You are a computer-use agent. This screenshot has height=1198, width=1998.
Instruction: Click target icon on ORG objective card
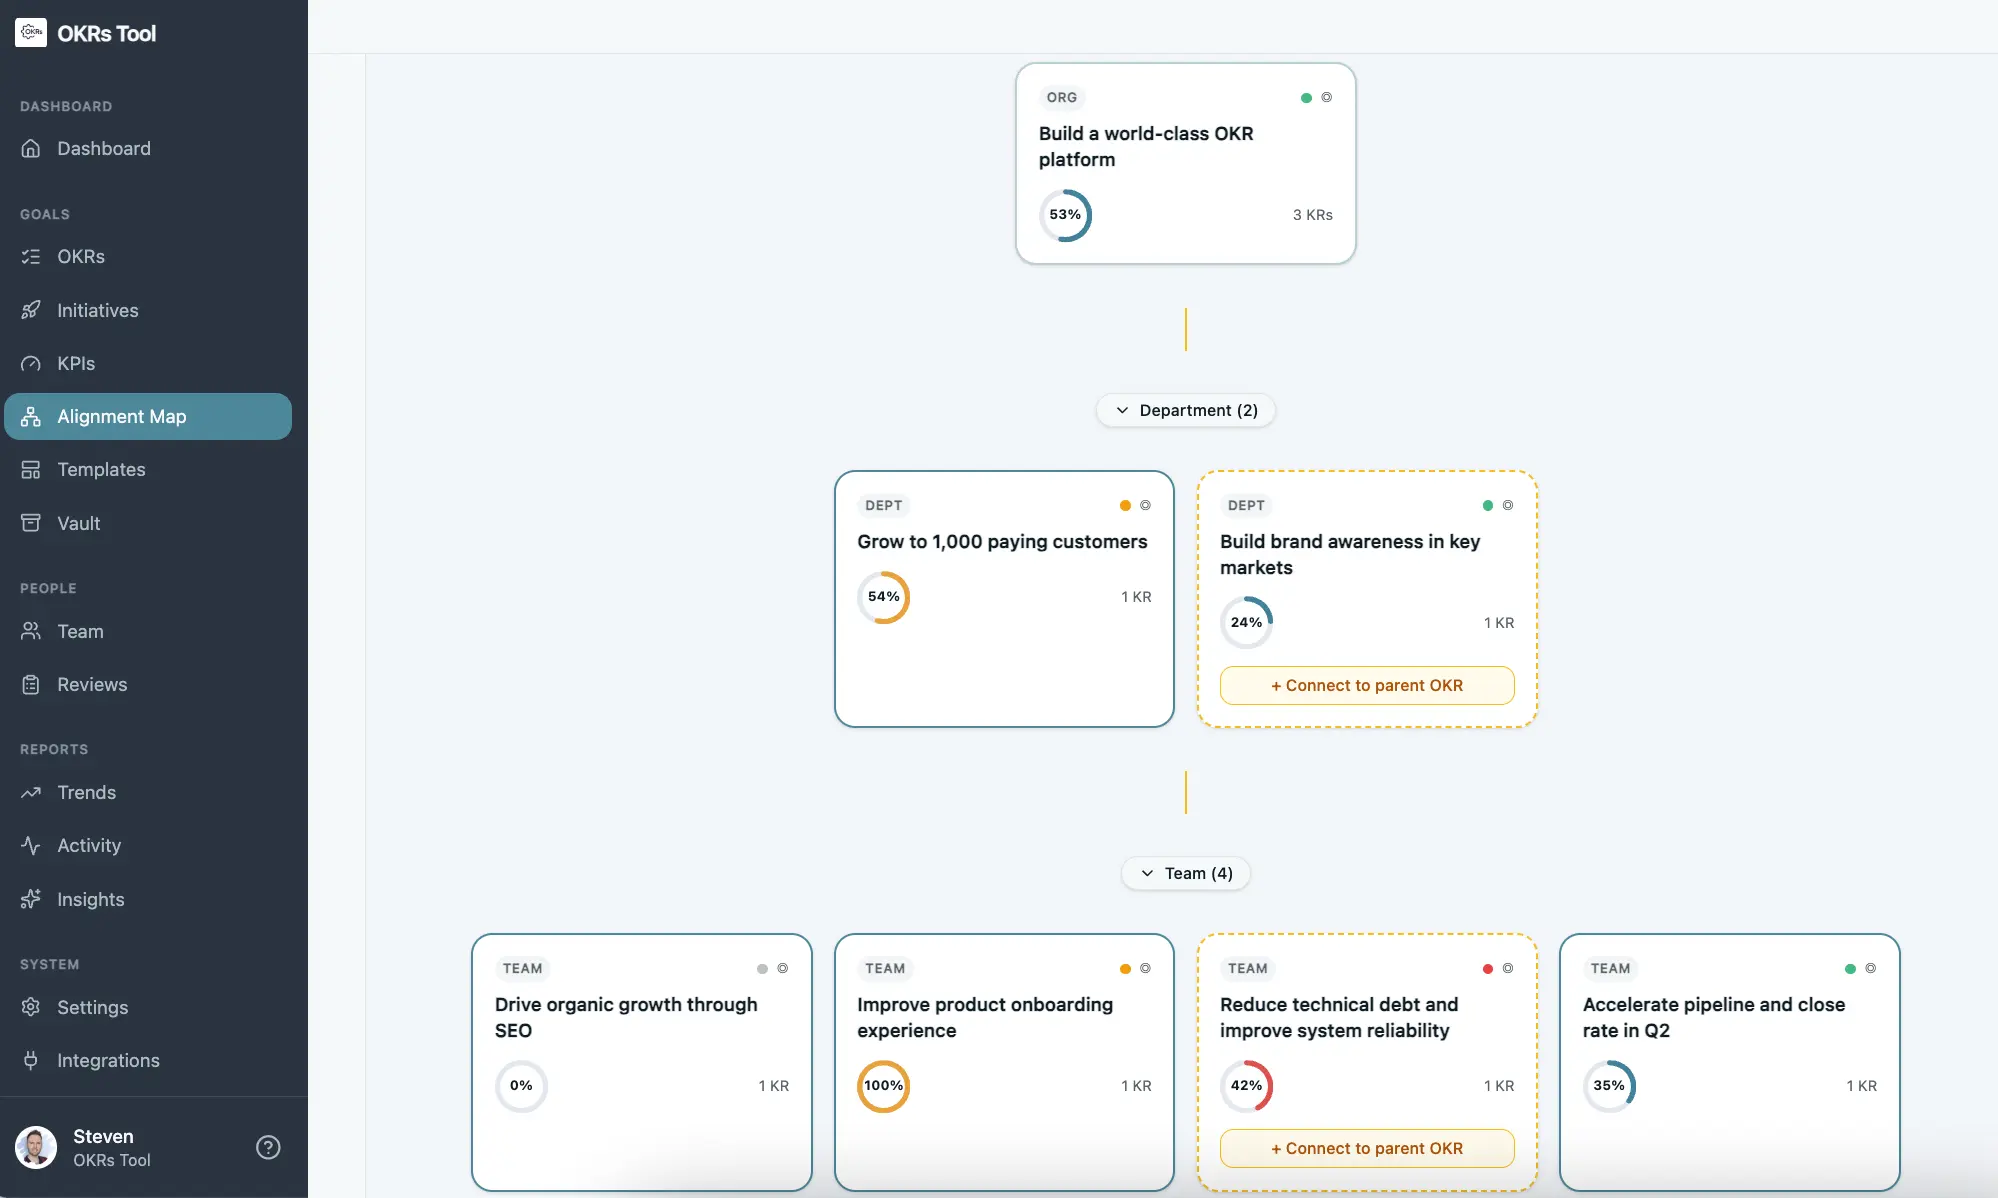point(1327,97)
